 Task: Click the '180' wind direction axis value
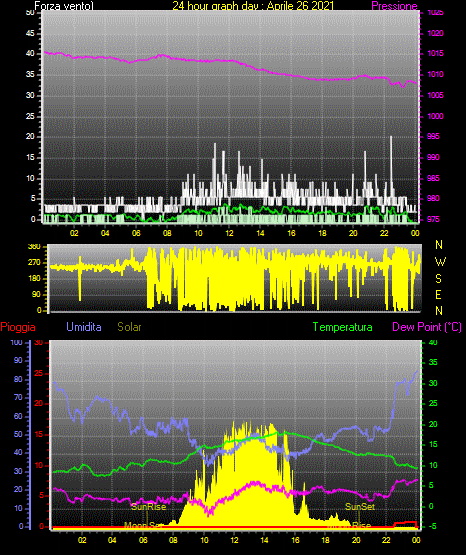pos(35,279)
